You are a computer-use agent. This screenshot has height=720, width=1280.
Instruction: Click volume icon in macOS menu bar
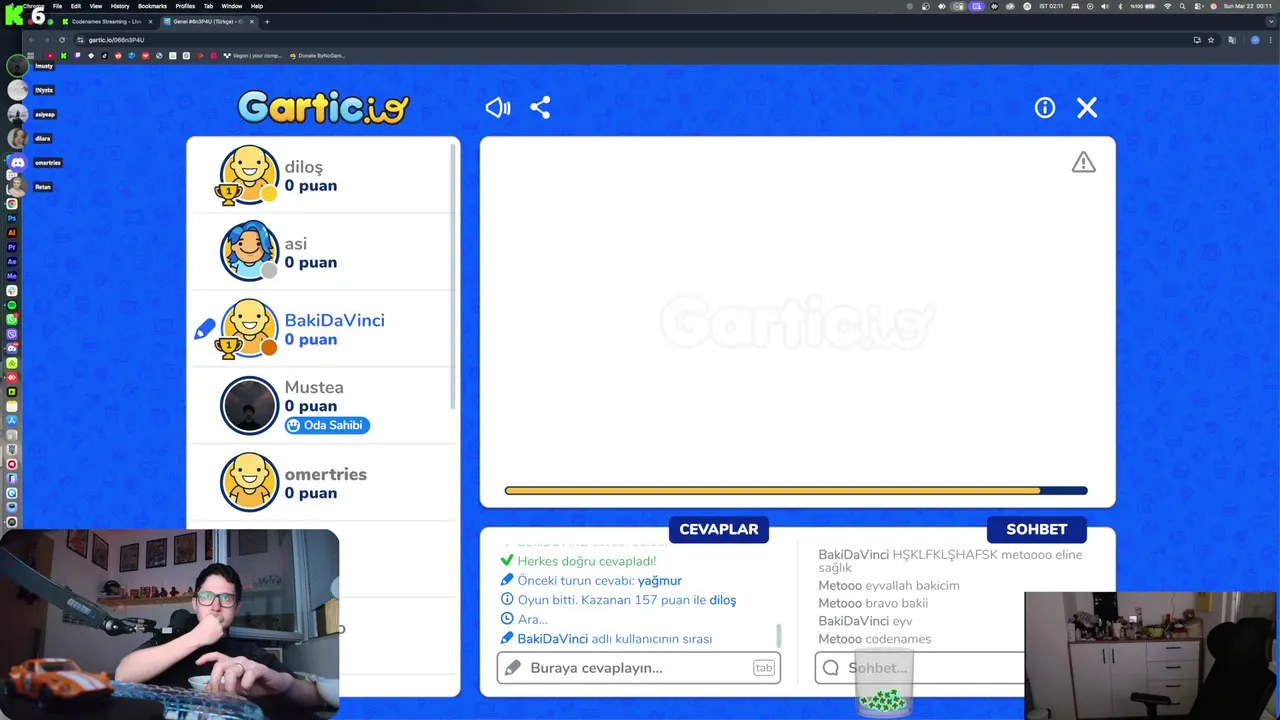[1104, 6]
